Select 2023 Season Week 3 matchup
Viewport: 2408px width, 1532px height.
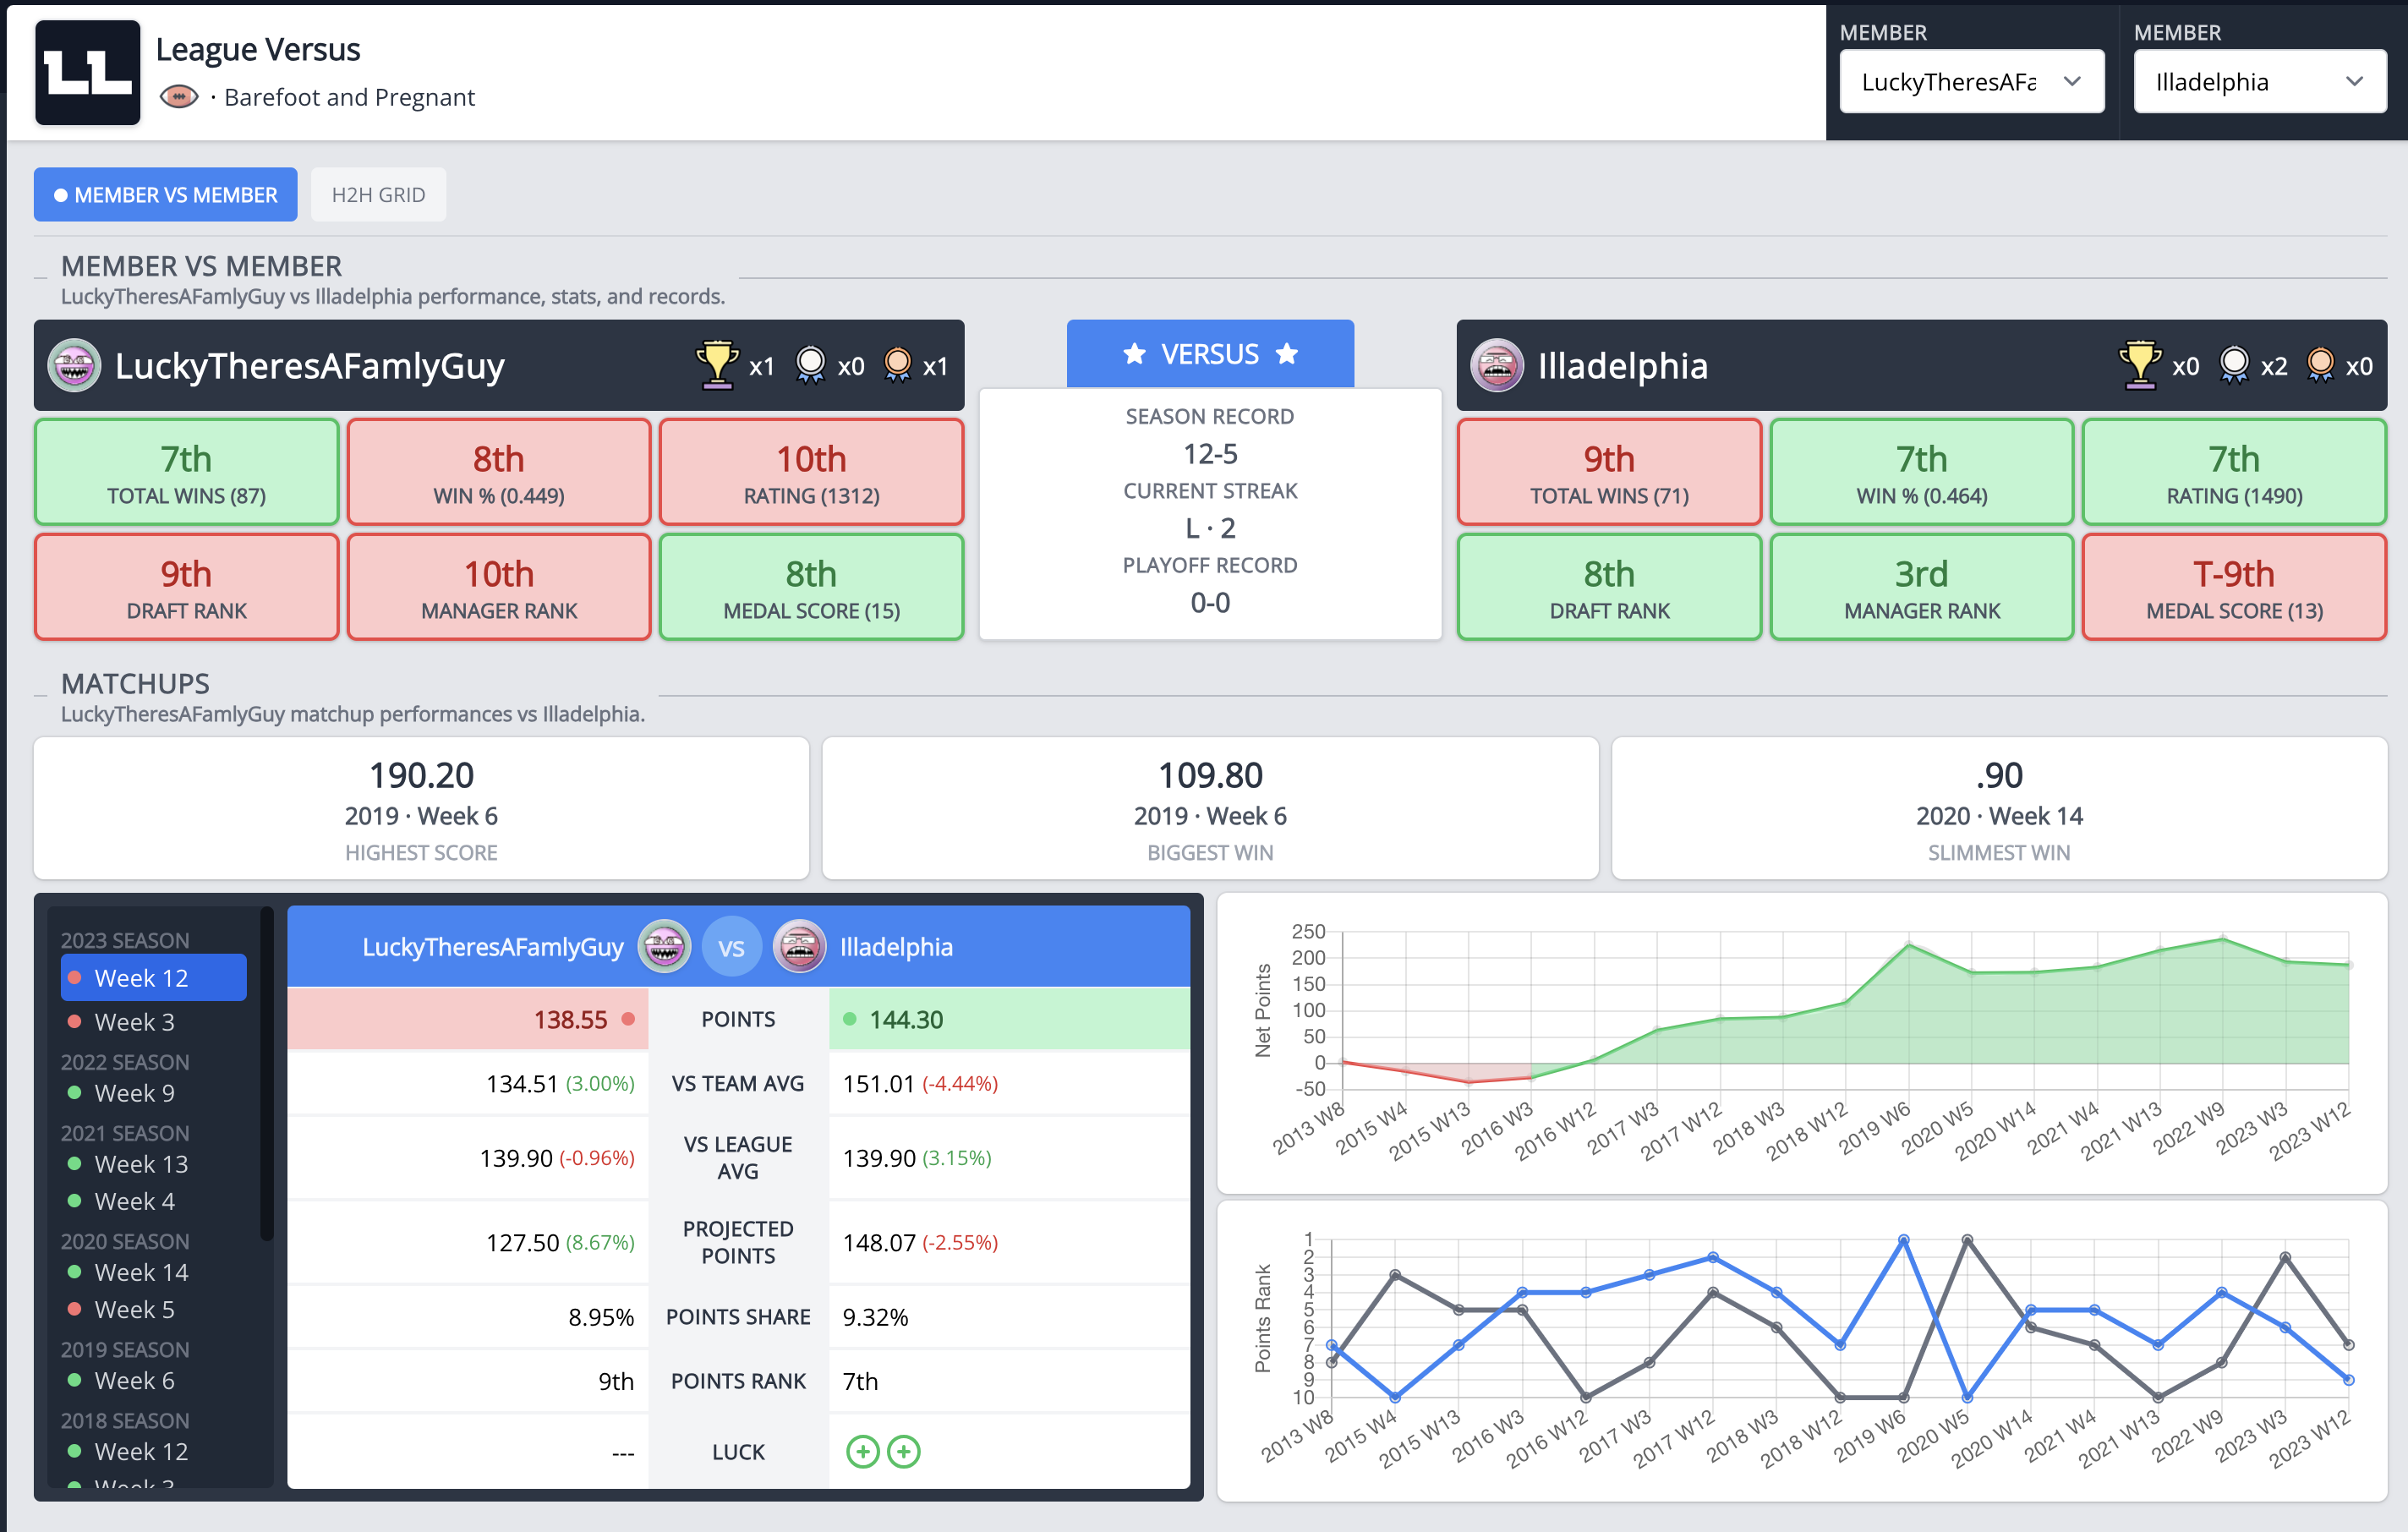tap(154, 1021)
